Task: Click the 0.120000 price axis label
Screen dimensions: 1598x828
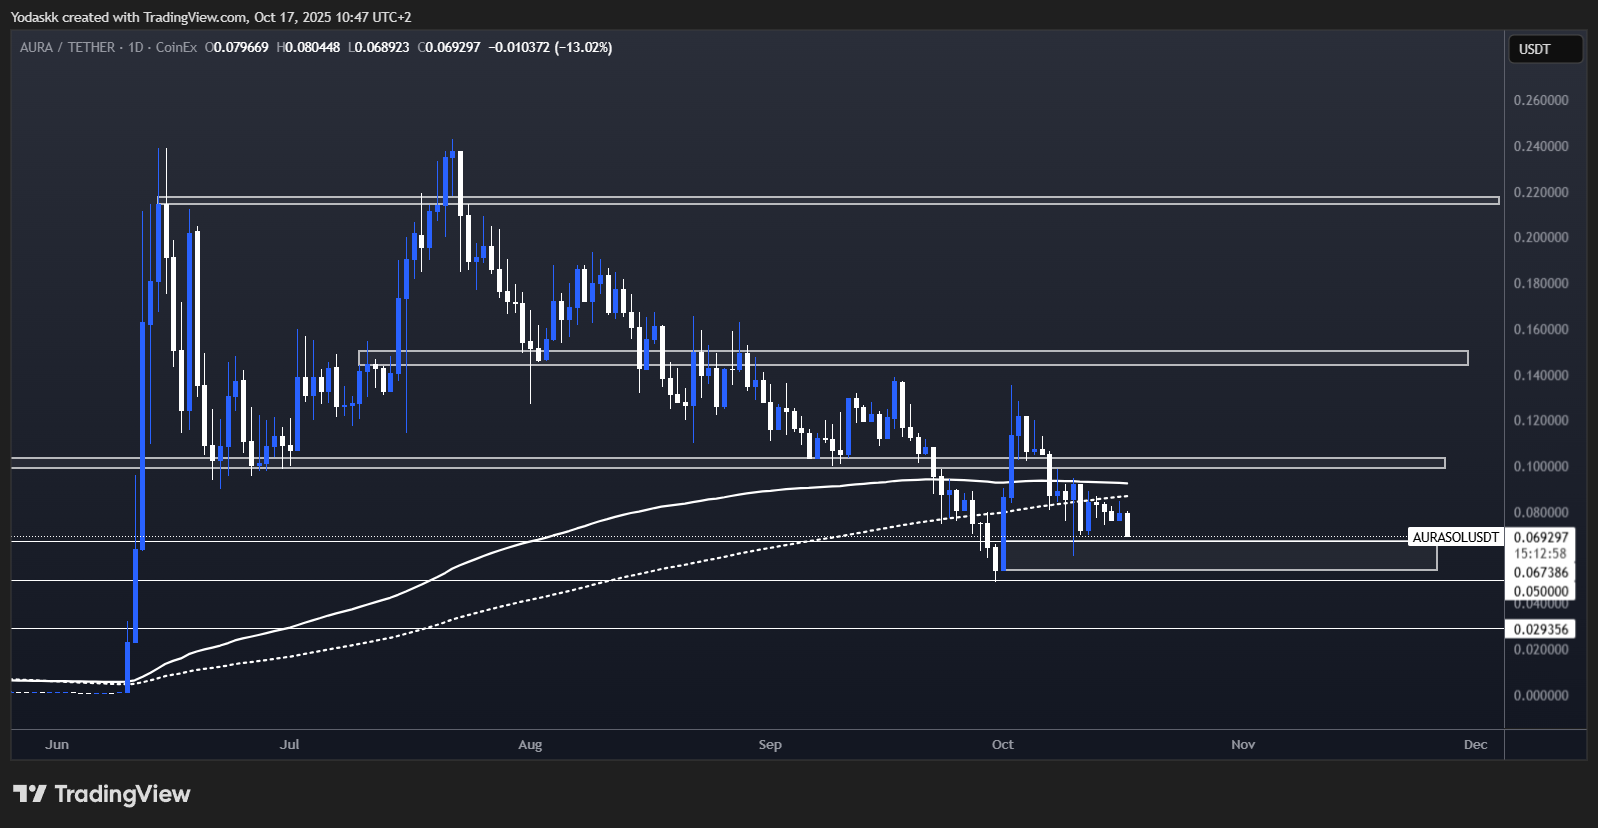Action: [1541, 420]
